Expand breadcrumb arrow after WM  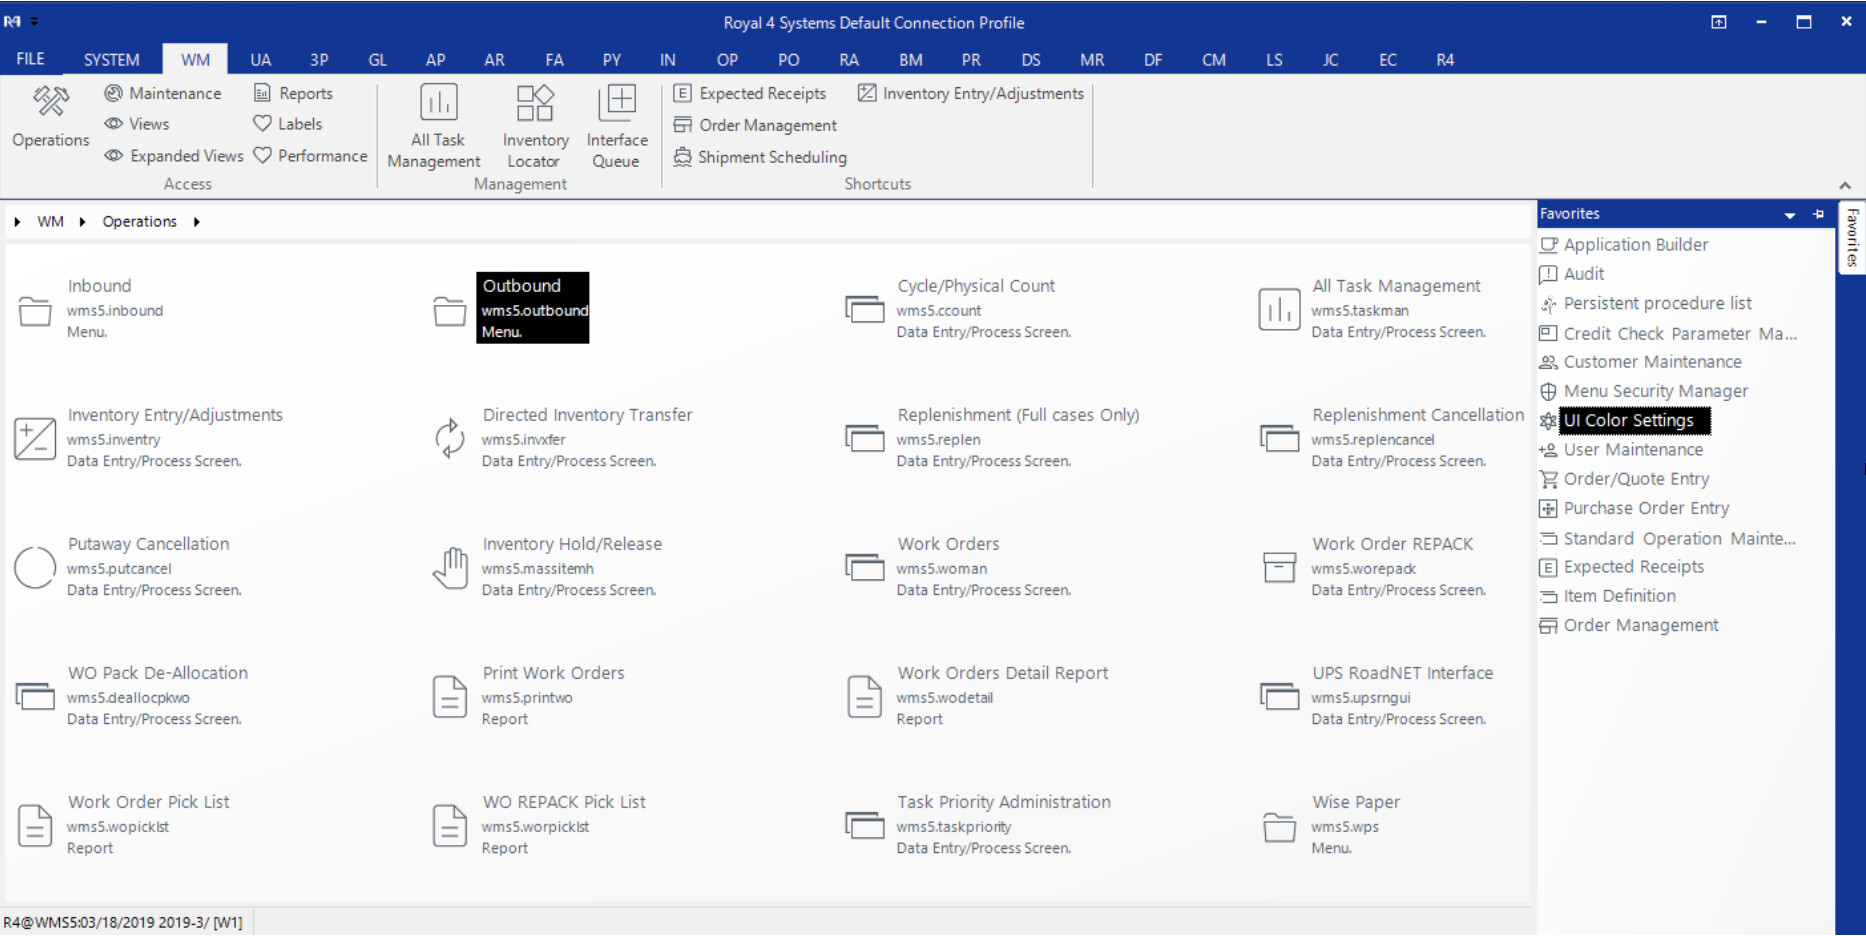coord(82,222)
